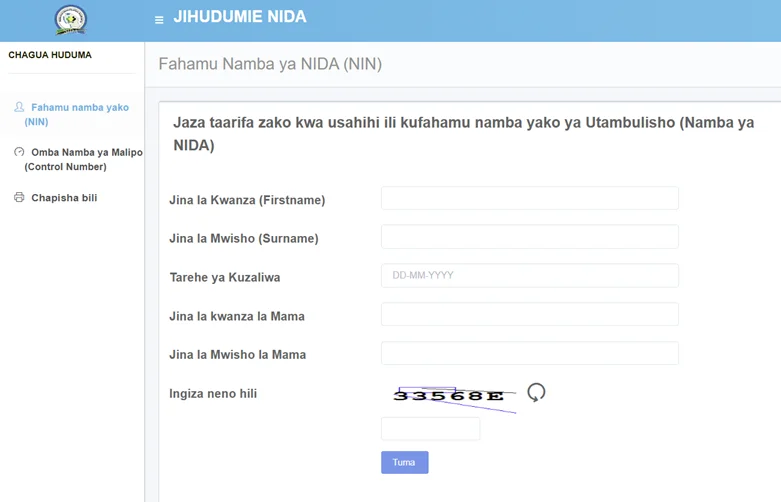Submit the form with the Tuma button
The height and width of the screenshot is (502, 781).
tap(404, 462)
